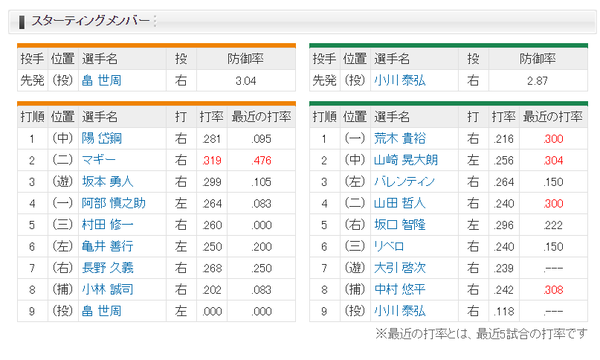600x360 pixels.
Task: Click 坂口 智隆's .222 recent average
Action: pyautogui.click(x=553, y=225)
